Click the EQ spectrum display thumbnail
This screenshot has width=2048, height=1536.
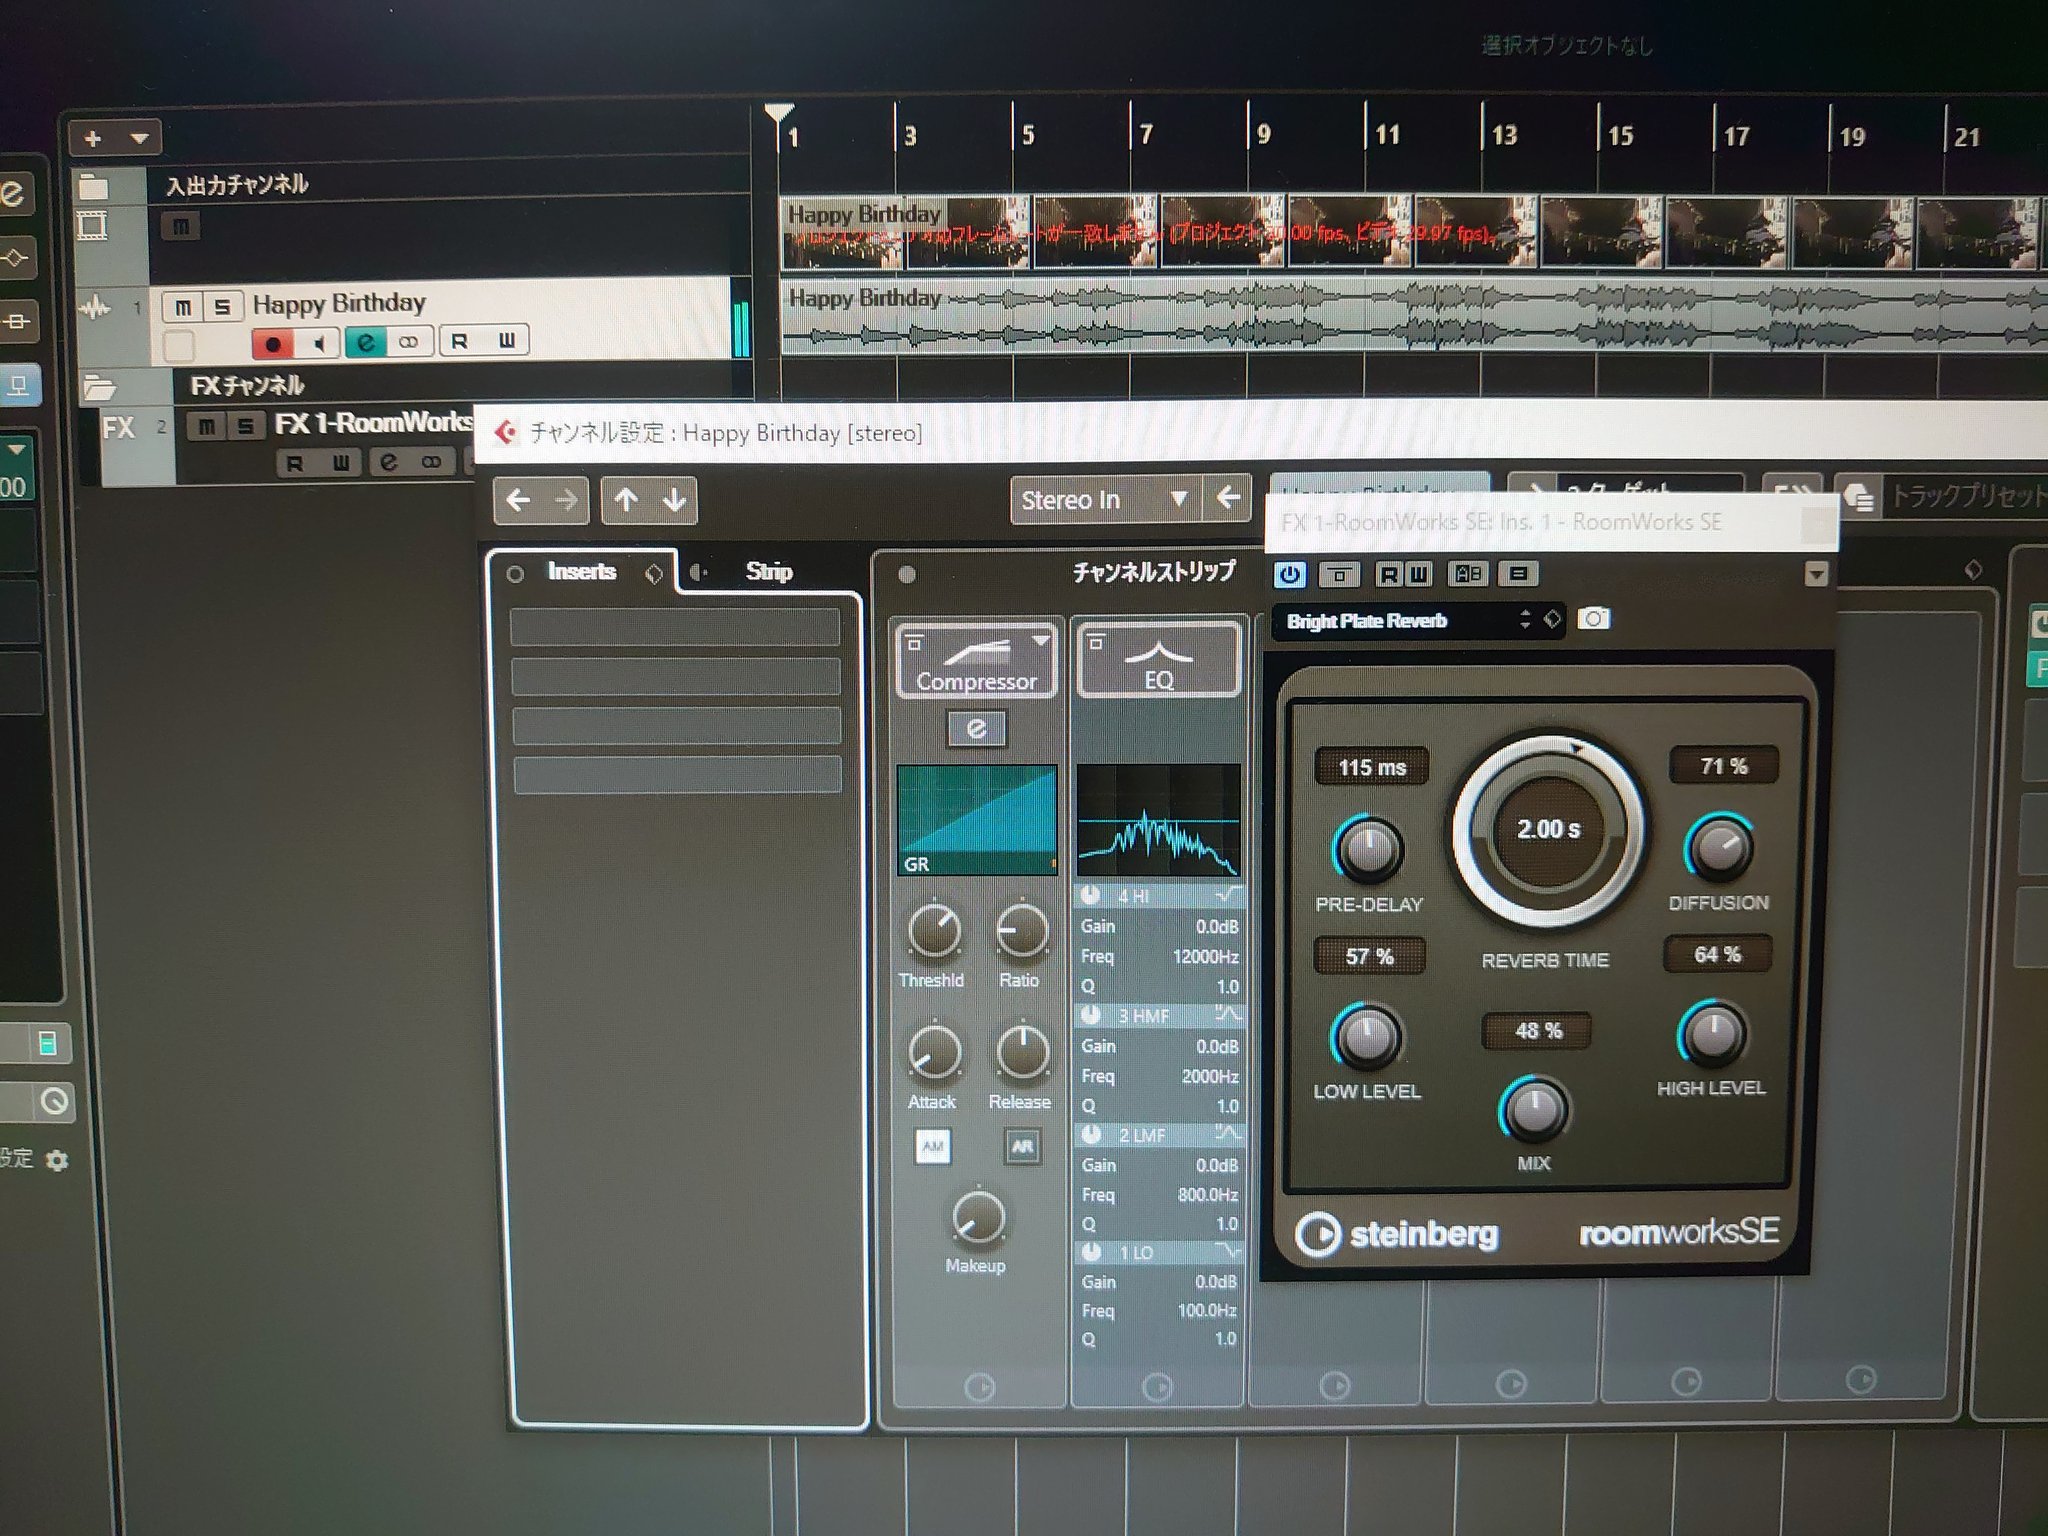point(1158,820)
